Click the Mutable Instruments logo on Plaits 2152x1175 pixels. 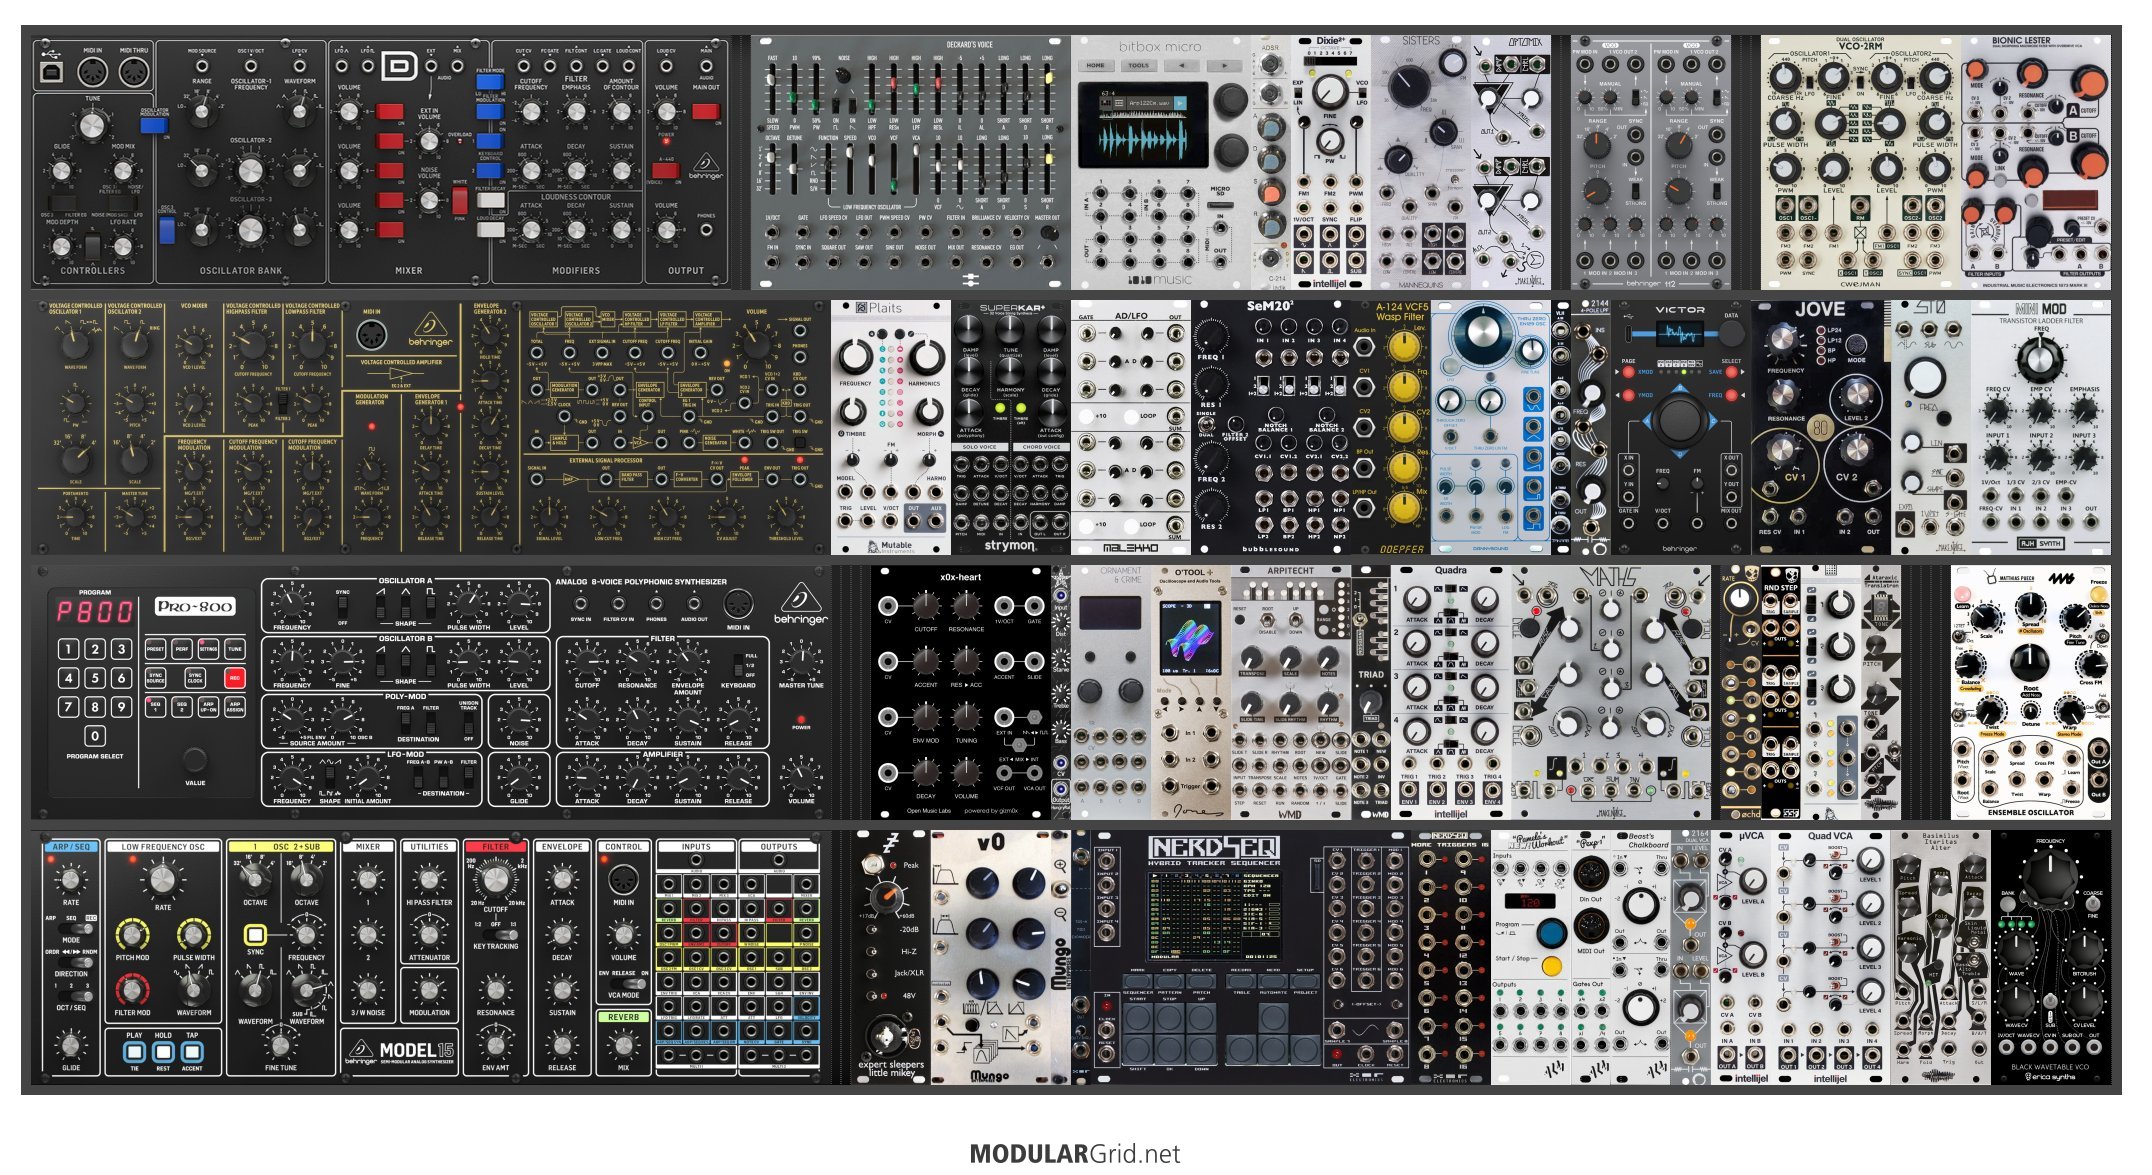point(890,546)
